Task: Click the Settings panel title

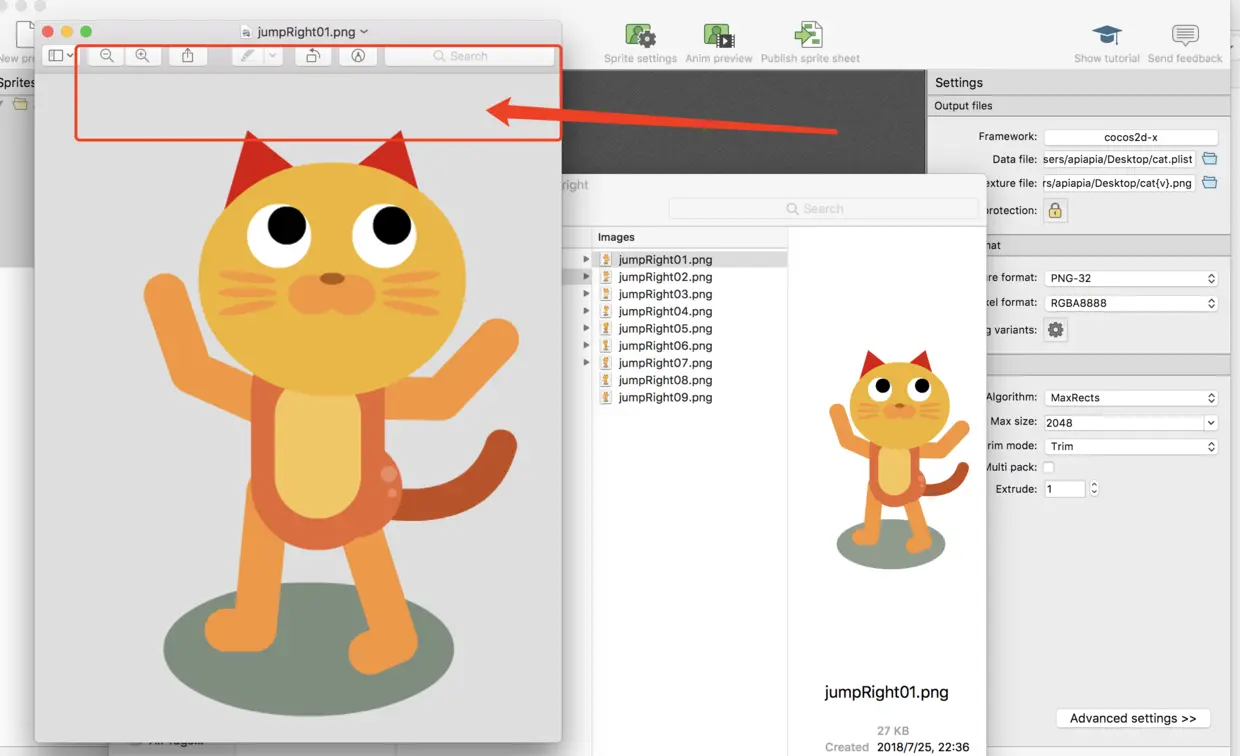Action: pos(958,83)
